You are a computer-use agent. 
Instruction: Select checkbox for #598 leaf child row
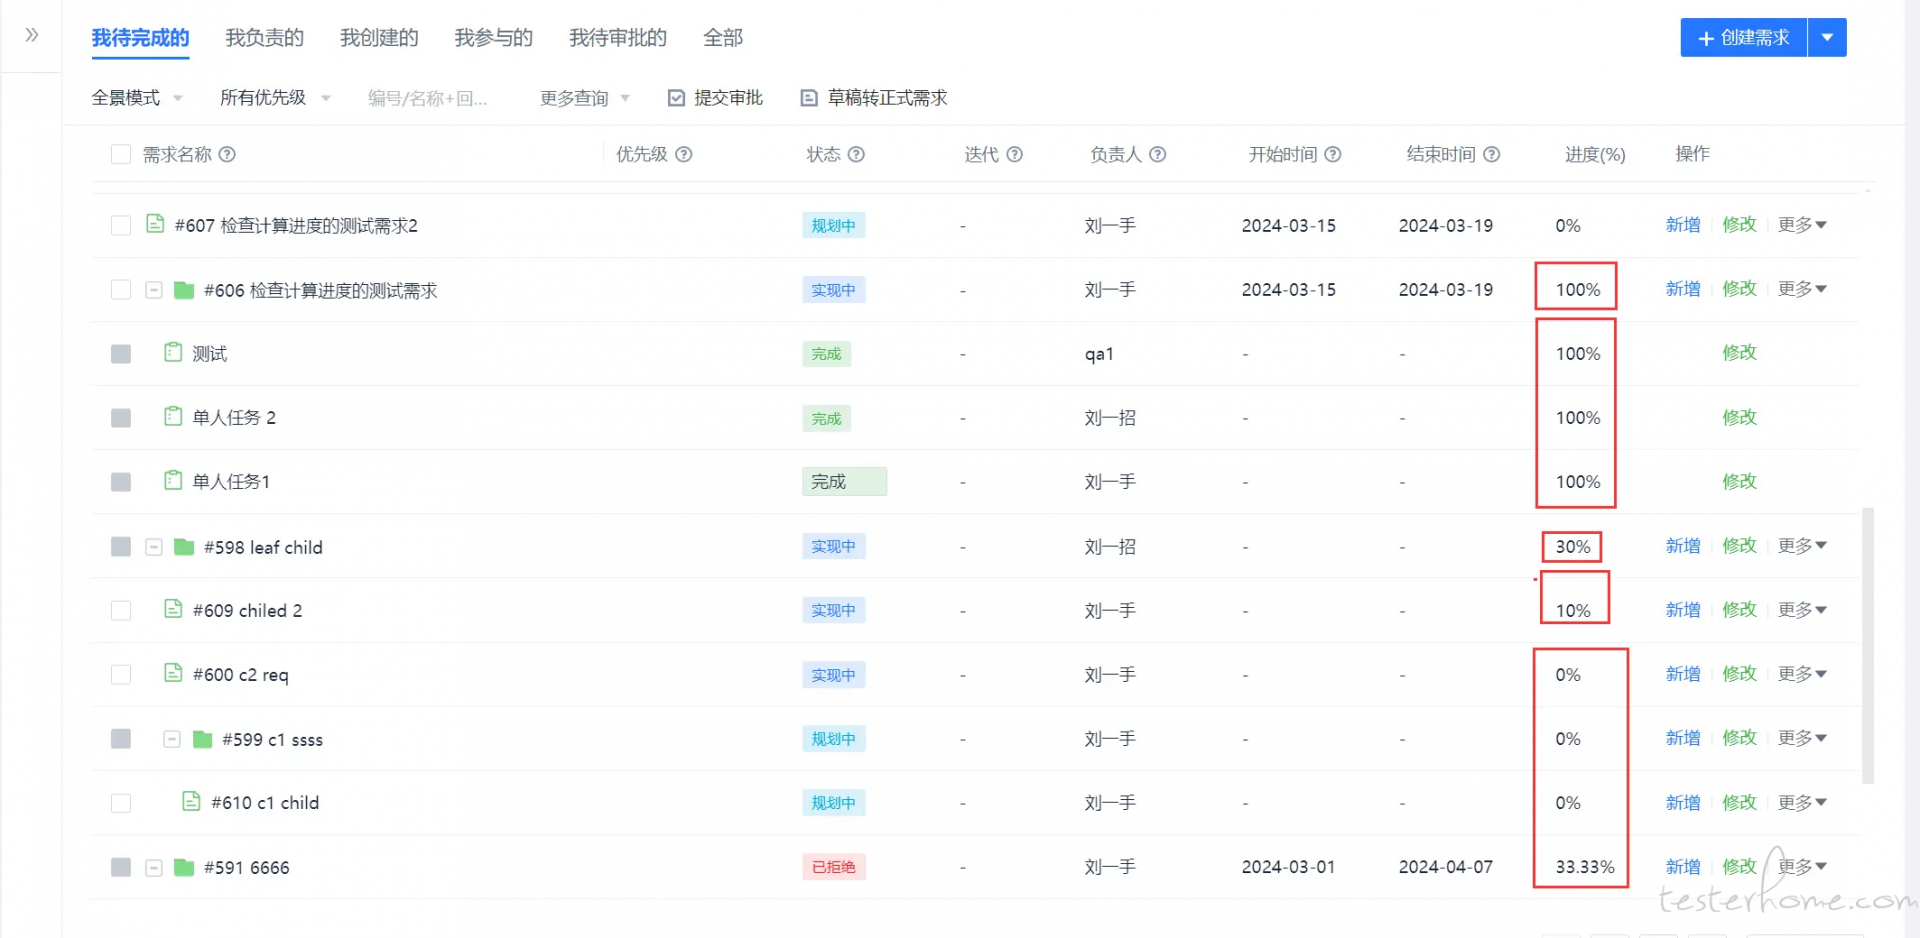point(121,546)
